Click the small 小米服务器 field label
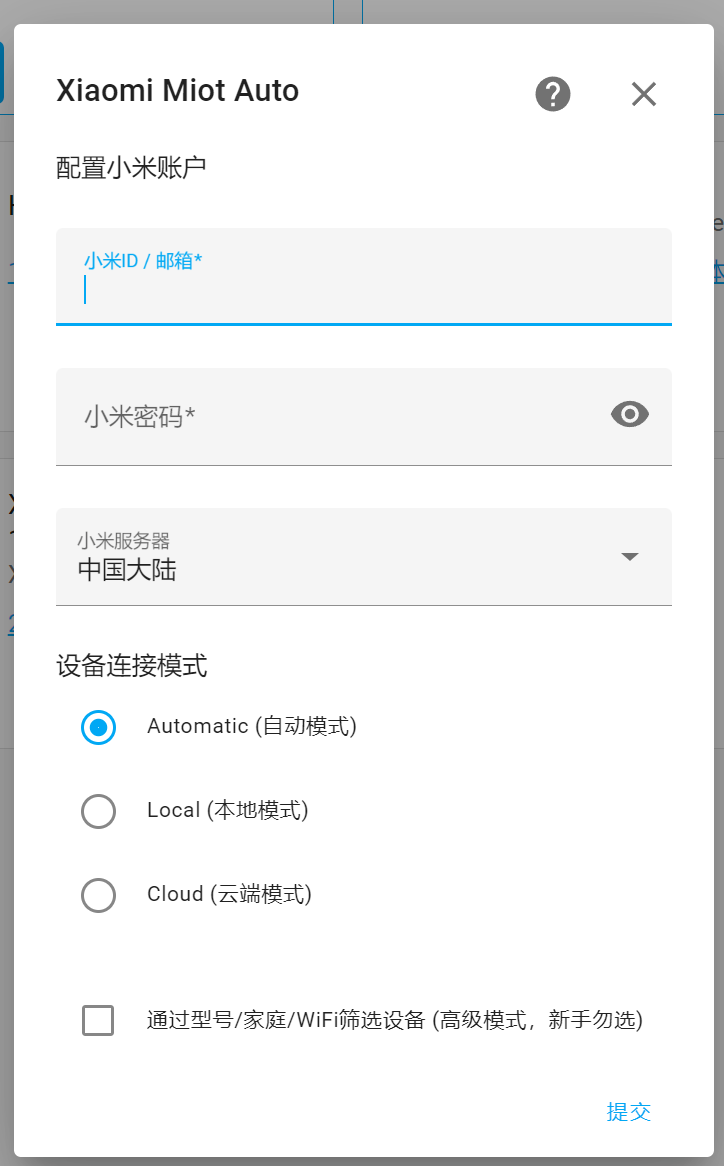Viewport: 724px width, 1166px height. (x=123, y=541)
